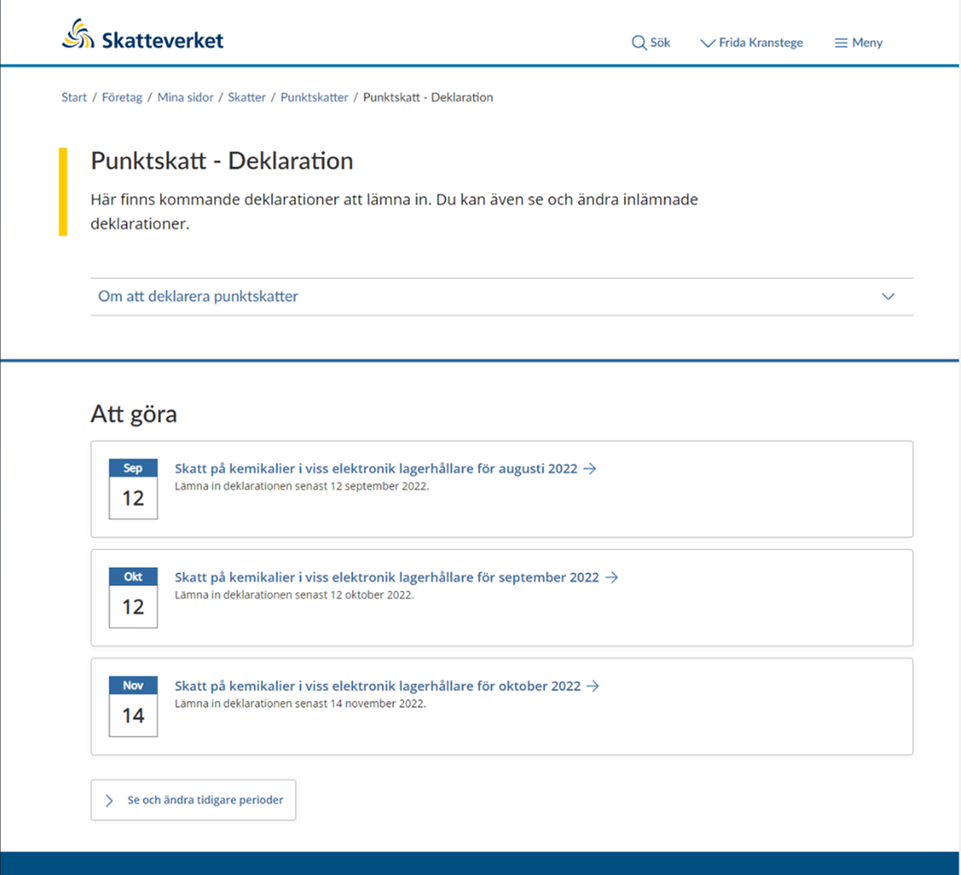
Task: Click the arrow icon after the september 2022 declaration
Action: coord(611,577)
